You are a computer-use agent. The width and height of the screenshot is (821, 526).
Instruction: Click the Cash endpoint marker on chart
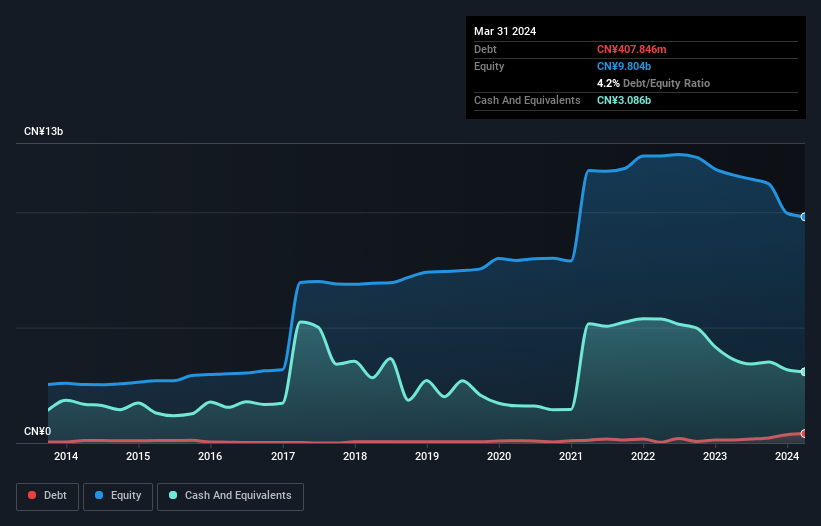(x=804, y=372)
